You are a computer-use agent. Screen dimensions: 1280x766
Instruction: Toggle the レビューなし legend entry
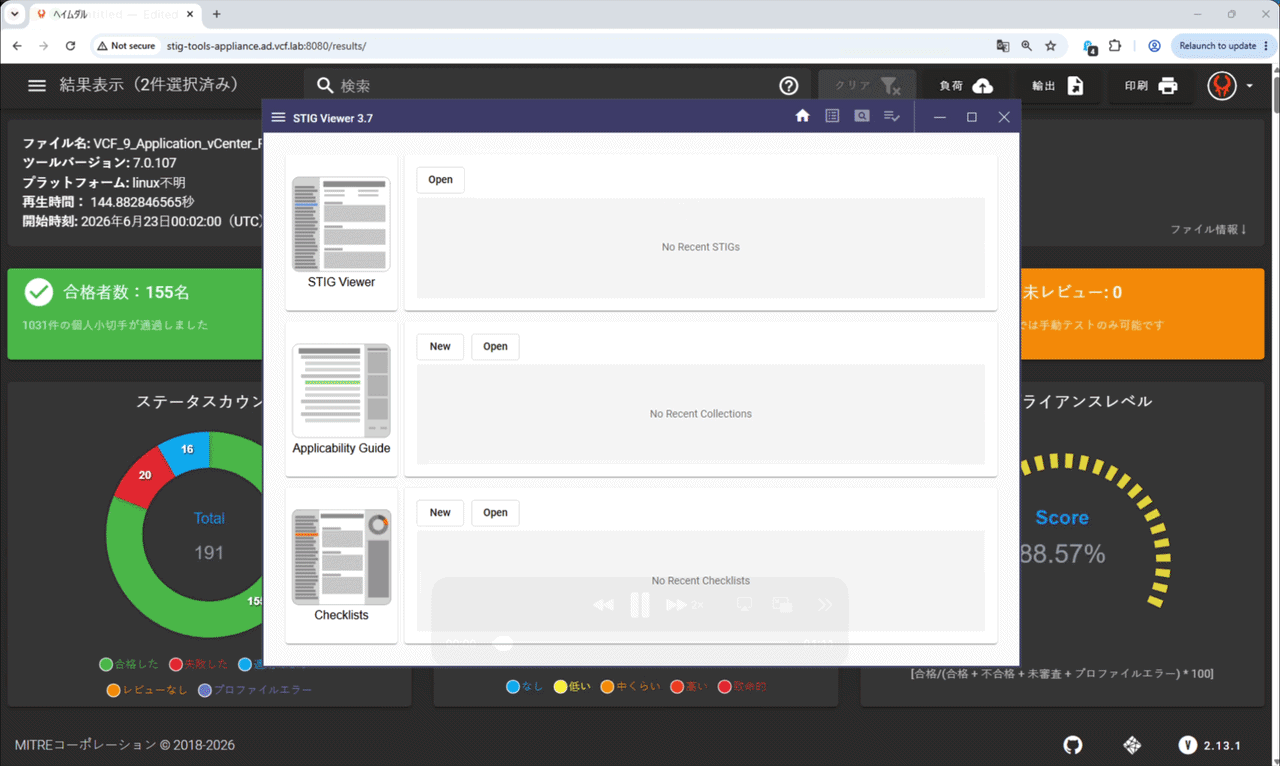[x=147, y=690]
